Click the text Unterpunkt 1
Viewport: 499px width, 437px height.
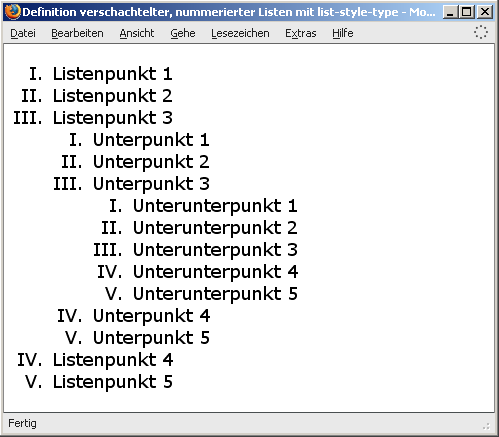[x=151, y=140]
